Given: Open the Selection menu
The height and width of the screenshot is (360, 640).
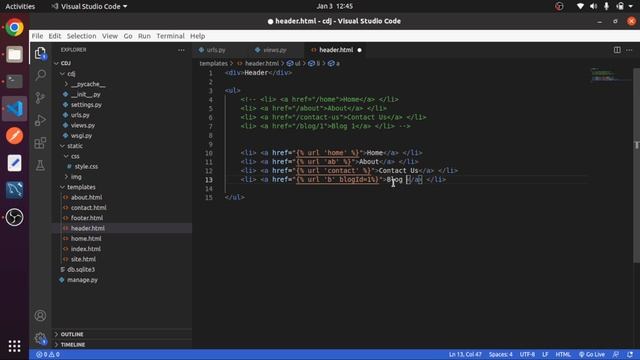Looking at the screenshot, I should (x=81, y=36).
